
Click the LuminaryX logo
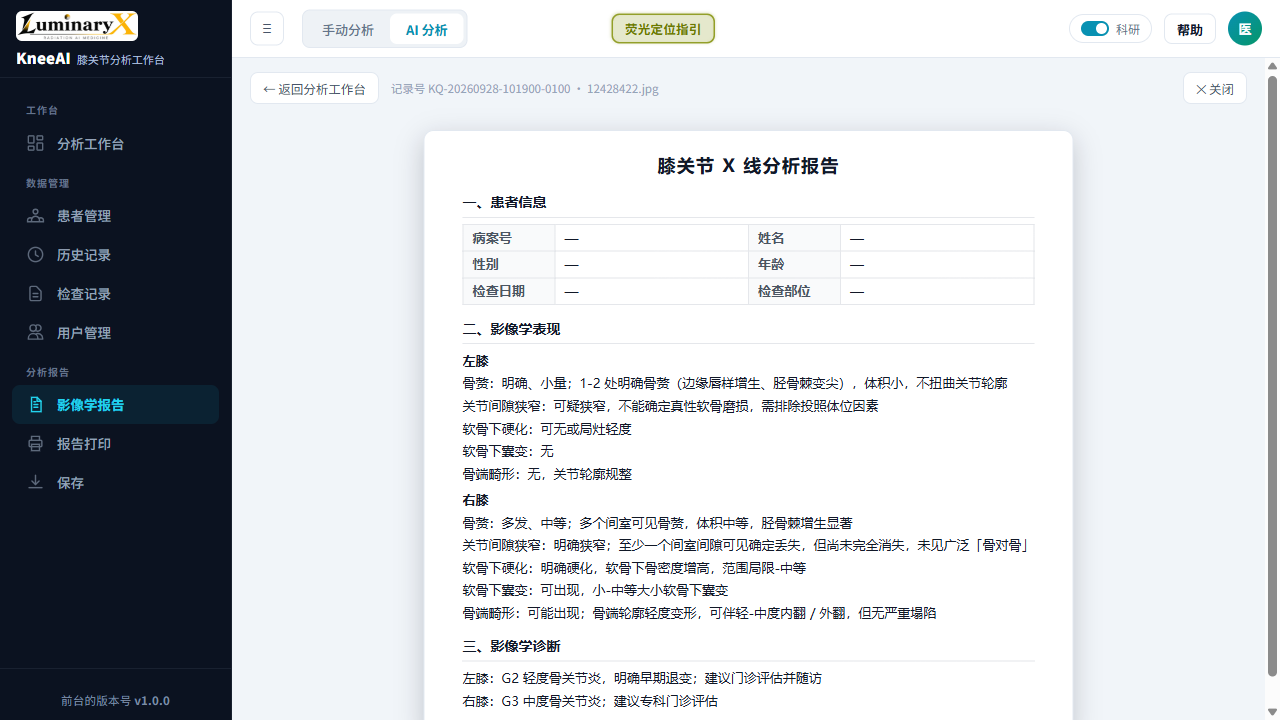point(77,26)
